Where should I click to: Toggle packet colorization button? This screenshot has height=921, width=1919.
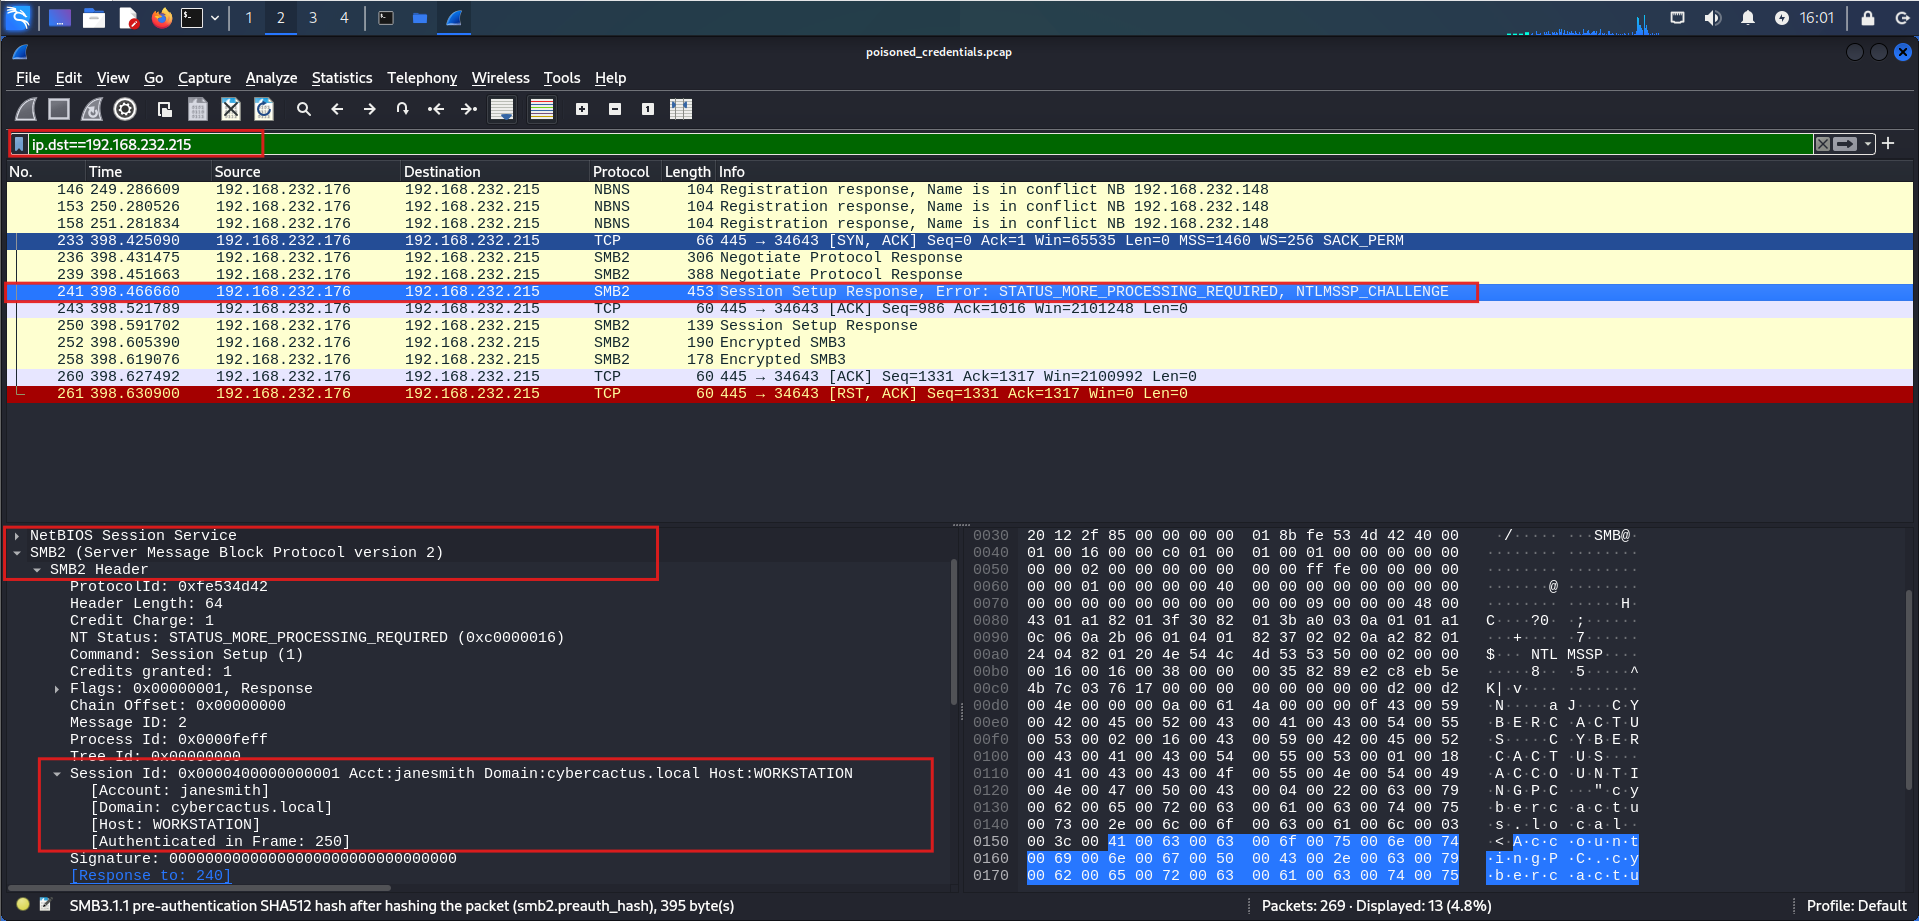tap(542, 109)
